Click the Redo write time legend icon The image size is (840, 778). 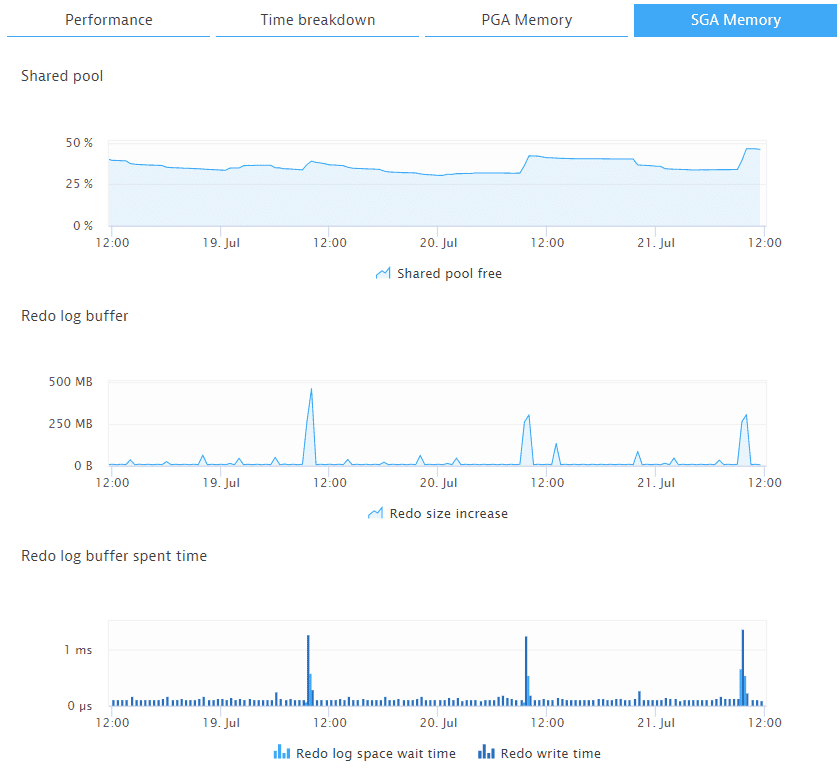(x=487, y=753)
